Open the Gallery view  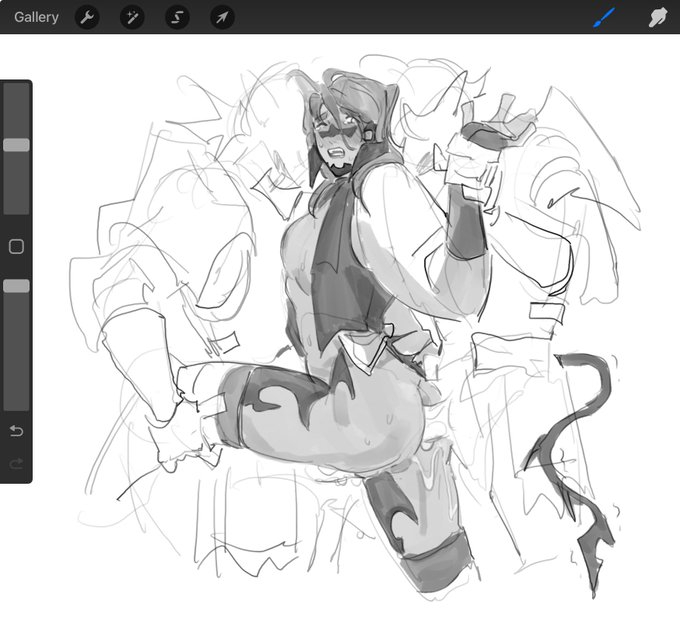tap(36, 17)
